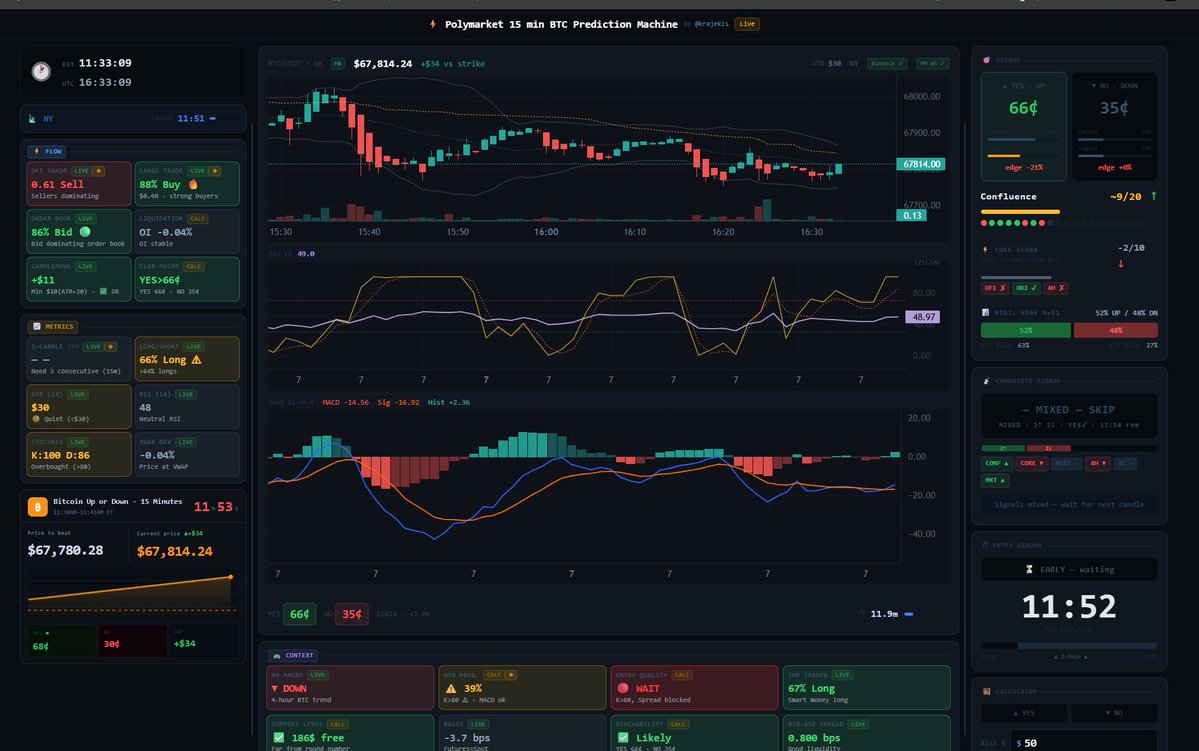Click the 48.97 RSI value label
Screen dimensions: 1199x751
pyautogui.click(x=923, y=317)
